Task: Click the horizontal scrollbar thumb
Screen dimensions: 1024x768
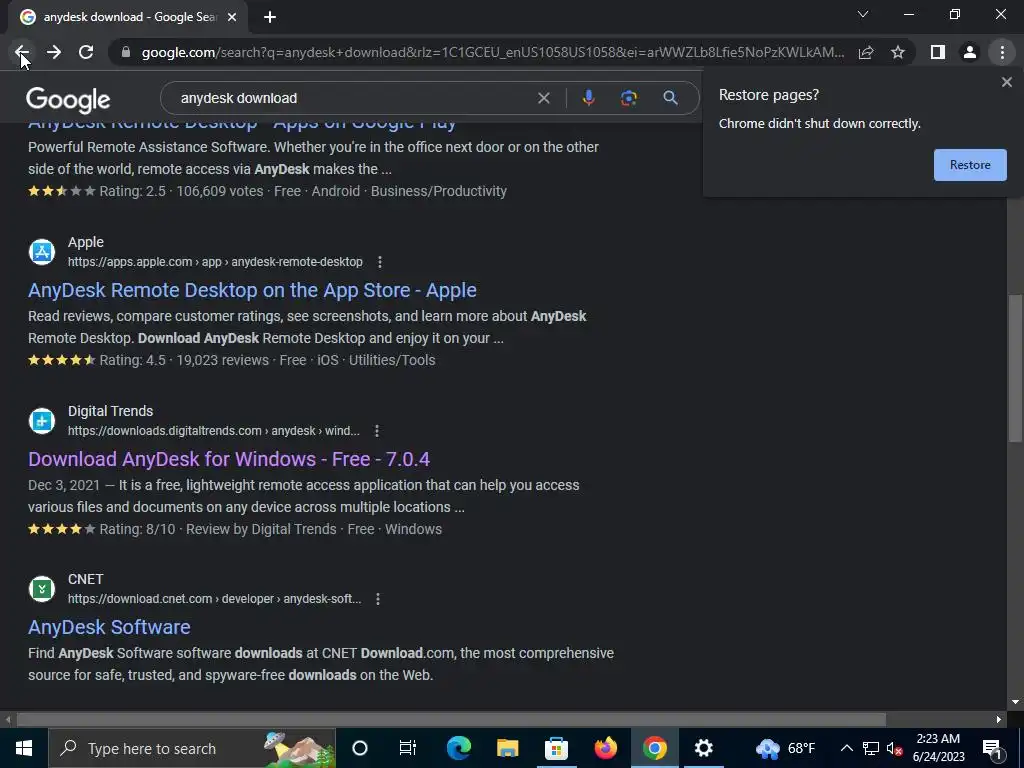Action: [x=451, y=720]
